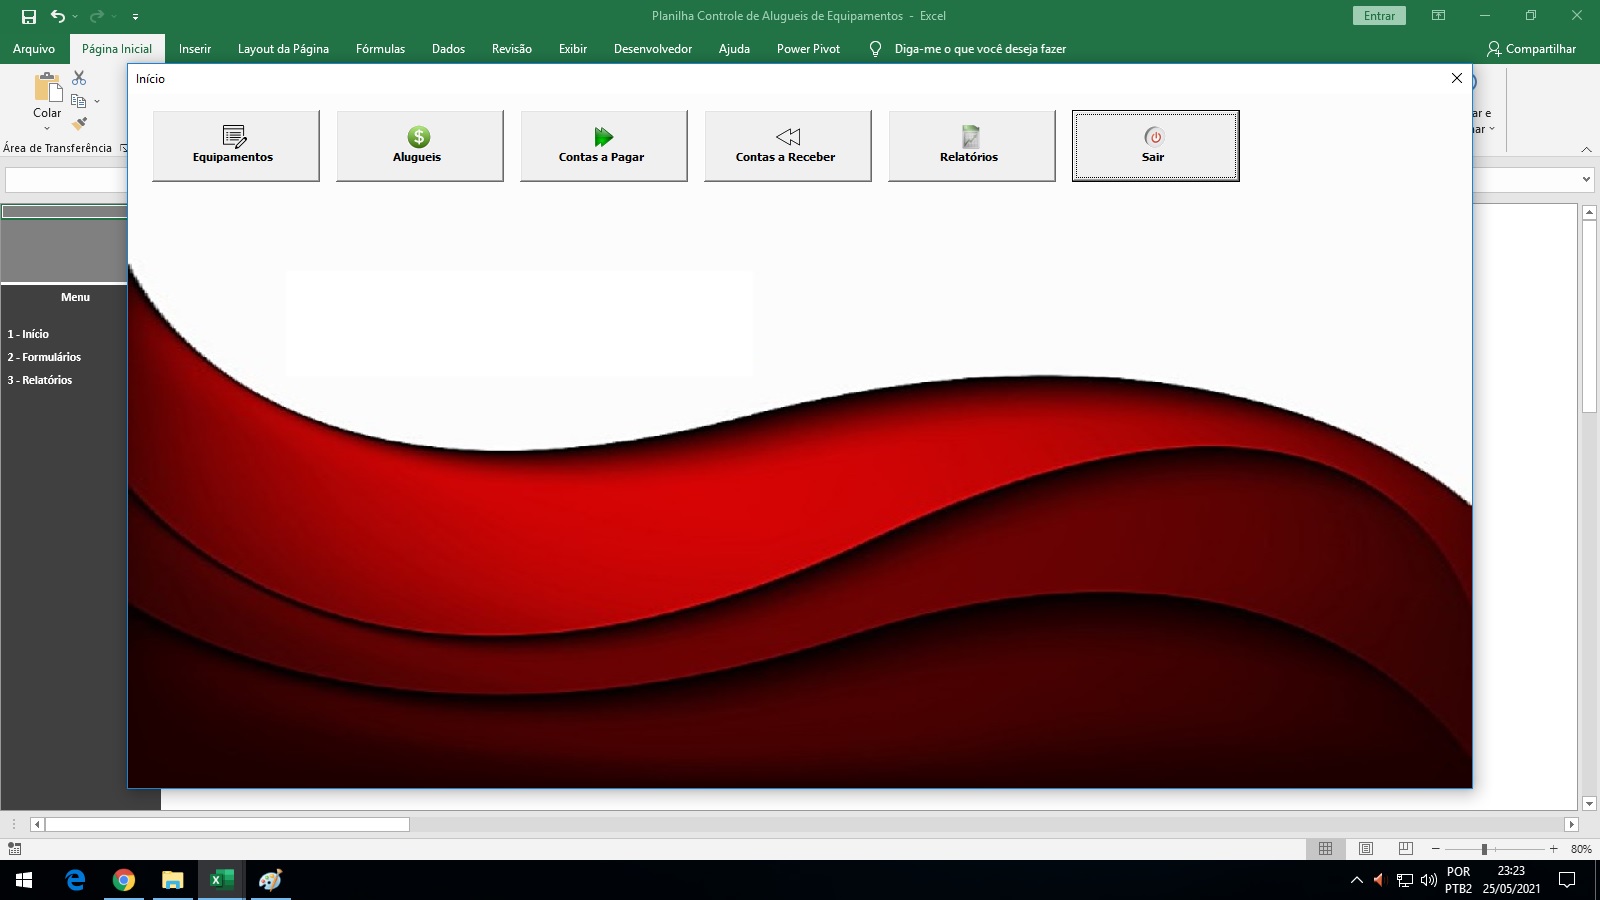Viewport: 1600px width, 900px height.
Task: Expand the Colar paste dropdown arrow
Action: coord(47,128)
